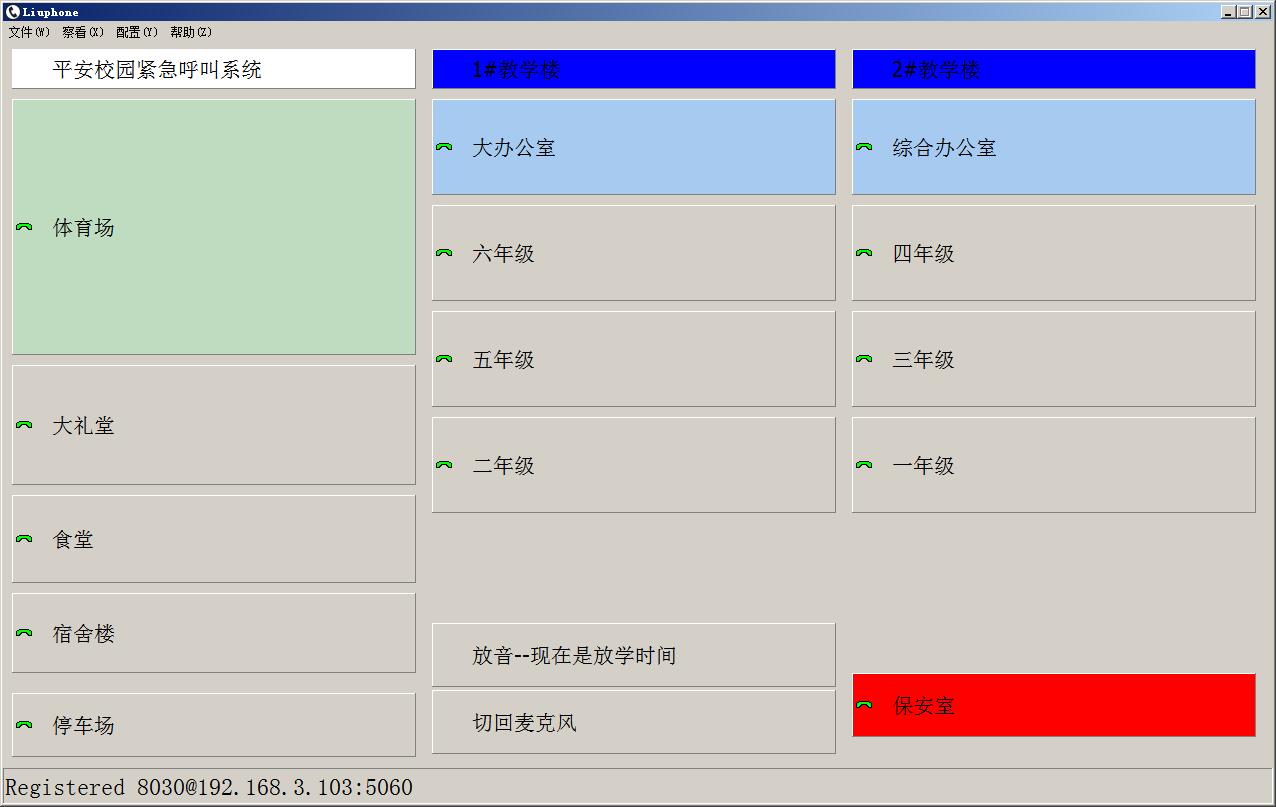Call the 停车场 button
This screenshot has width=1276, height=807.
[214, 725]
